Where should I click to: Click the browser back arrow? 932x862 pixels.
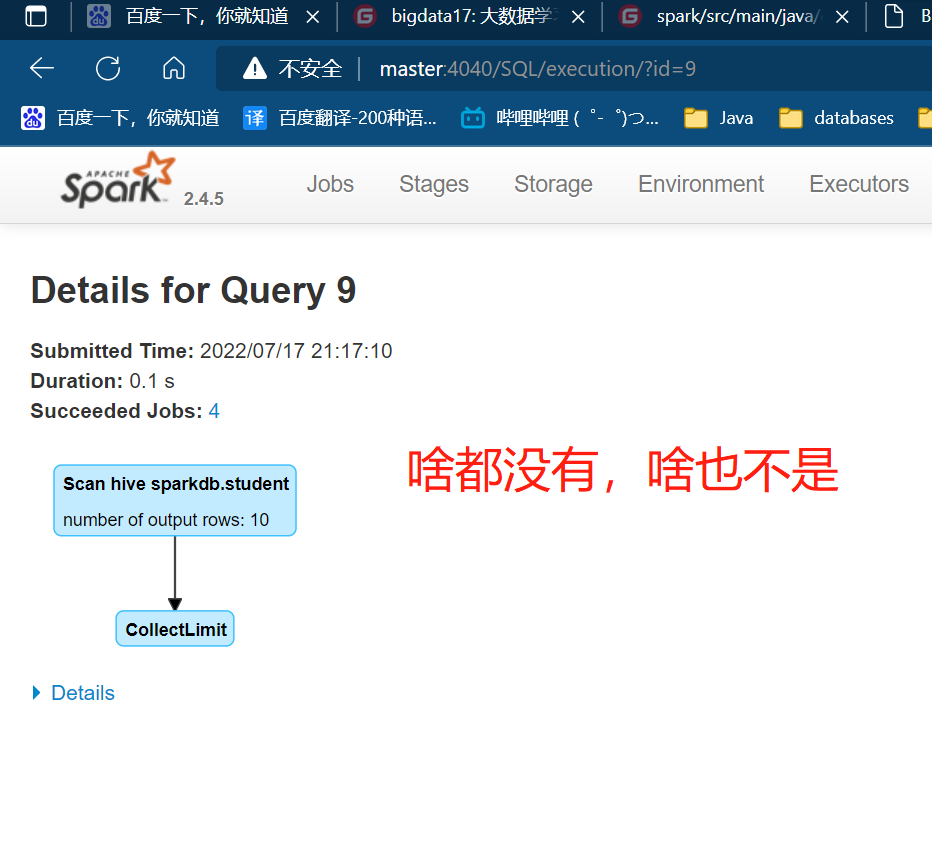tap(42, 68)
